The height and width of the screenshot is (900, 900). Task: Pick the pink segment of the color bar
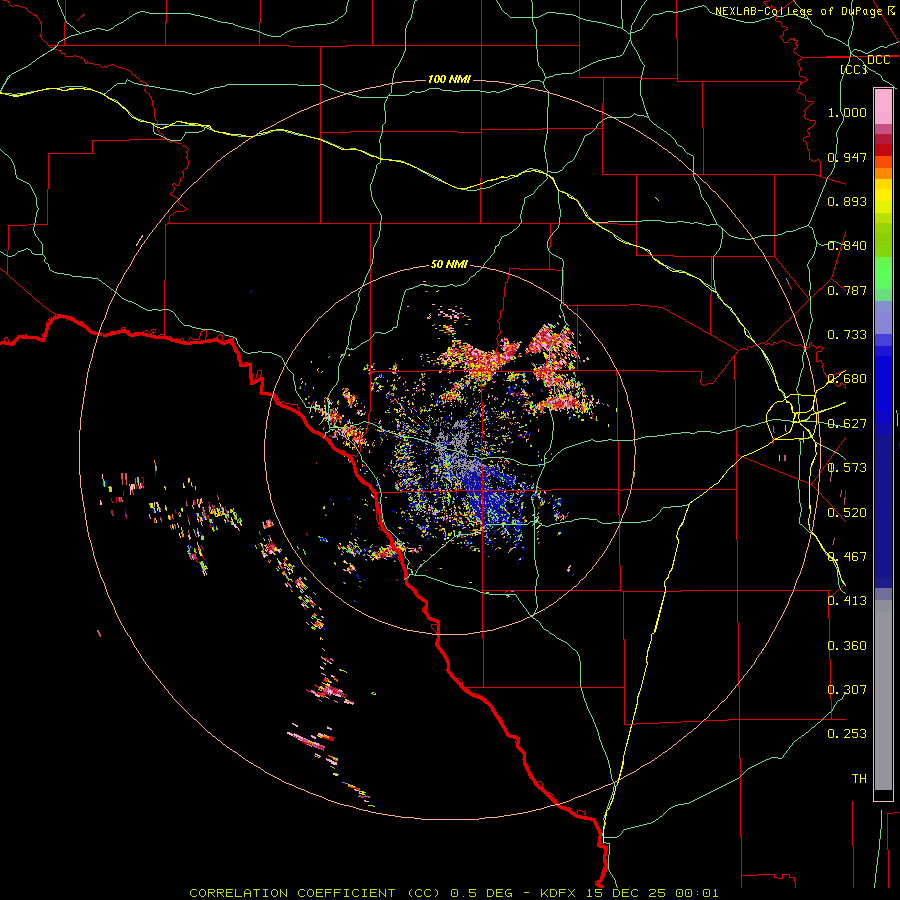pyautogui.click(x=883, y=107)
